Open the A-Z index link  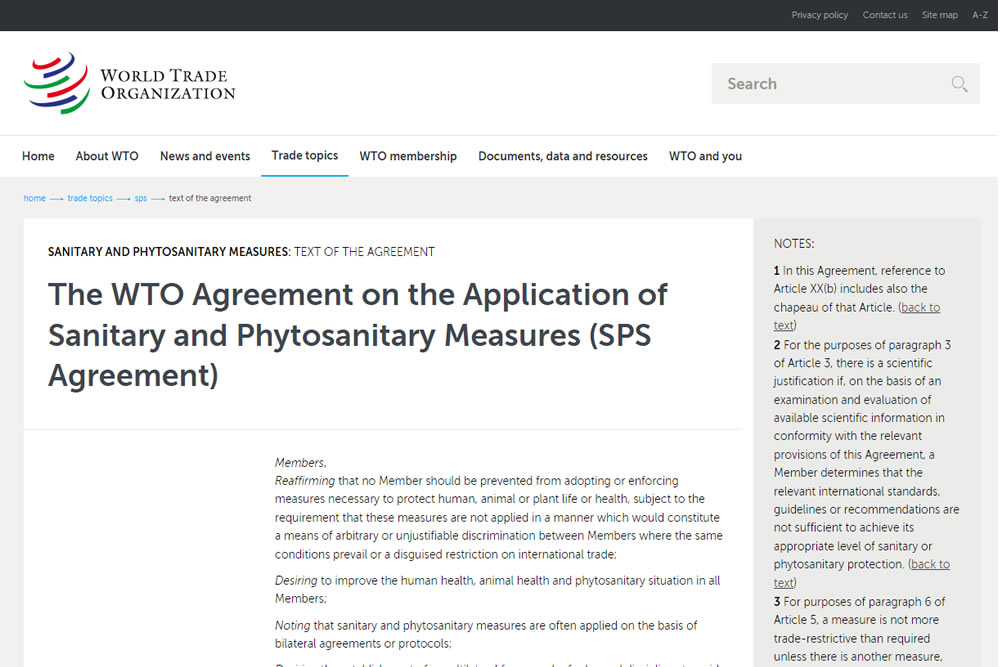[x=980, y=15]
